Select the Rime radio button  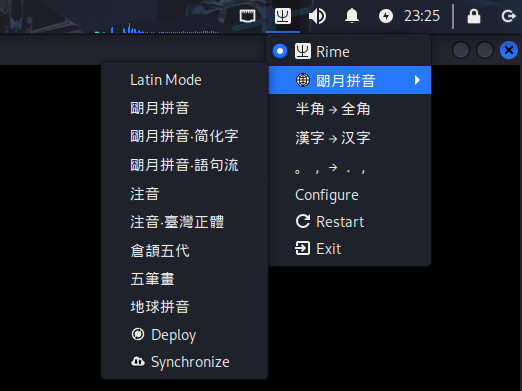(x=280, y=51)
